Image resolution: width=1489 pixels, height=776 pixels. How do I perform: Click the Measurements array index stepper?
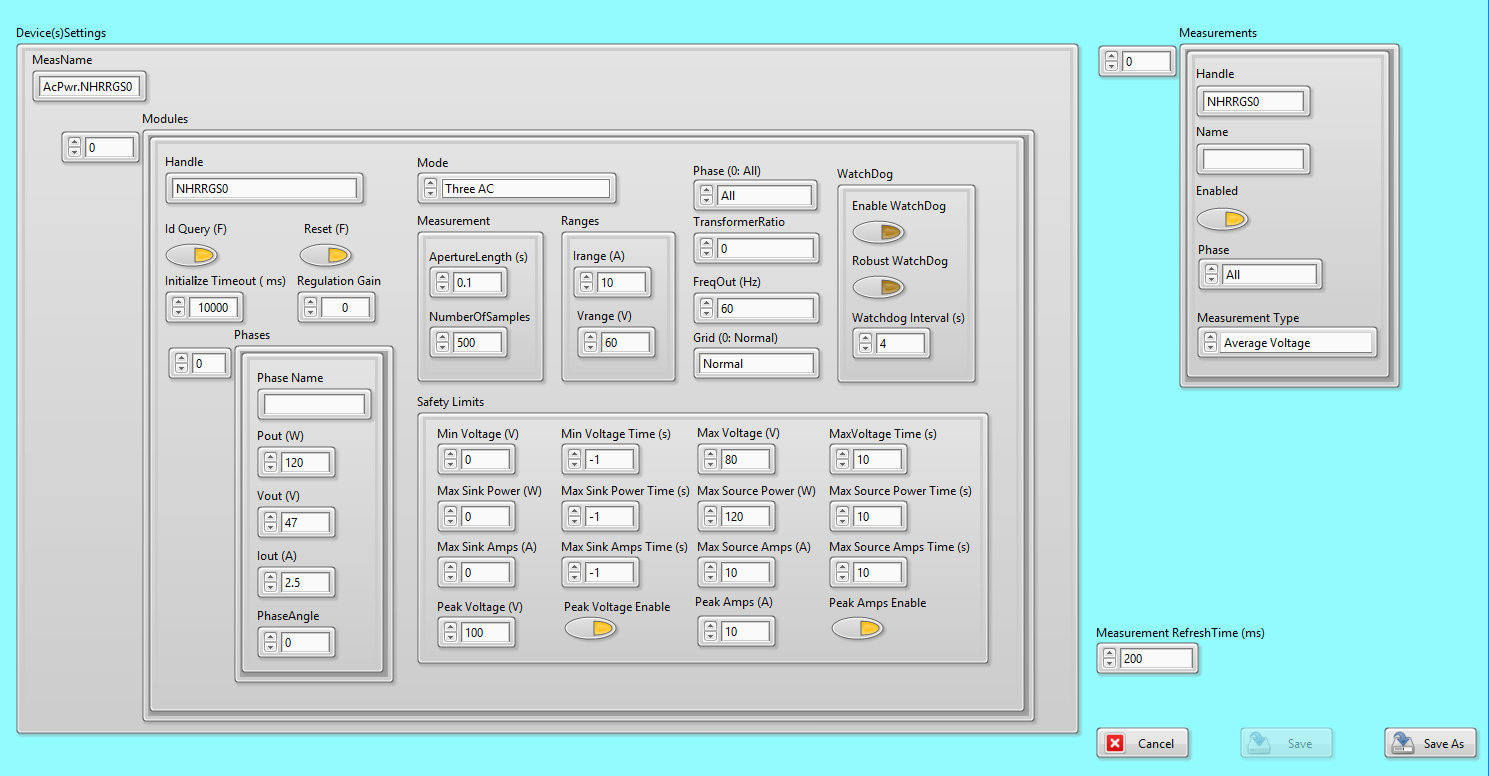point(1112,62)
